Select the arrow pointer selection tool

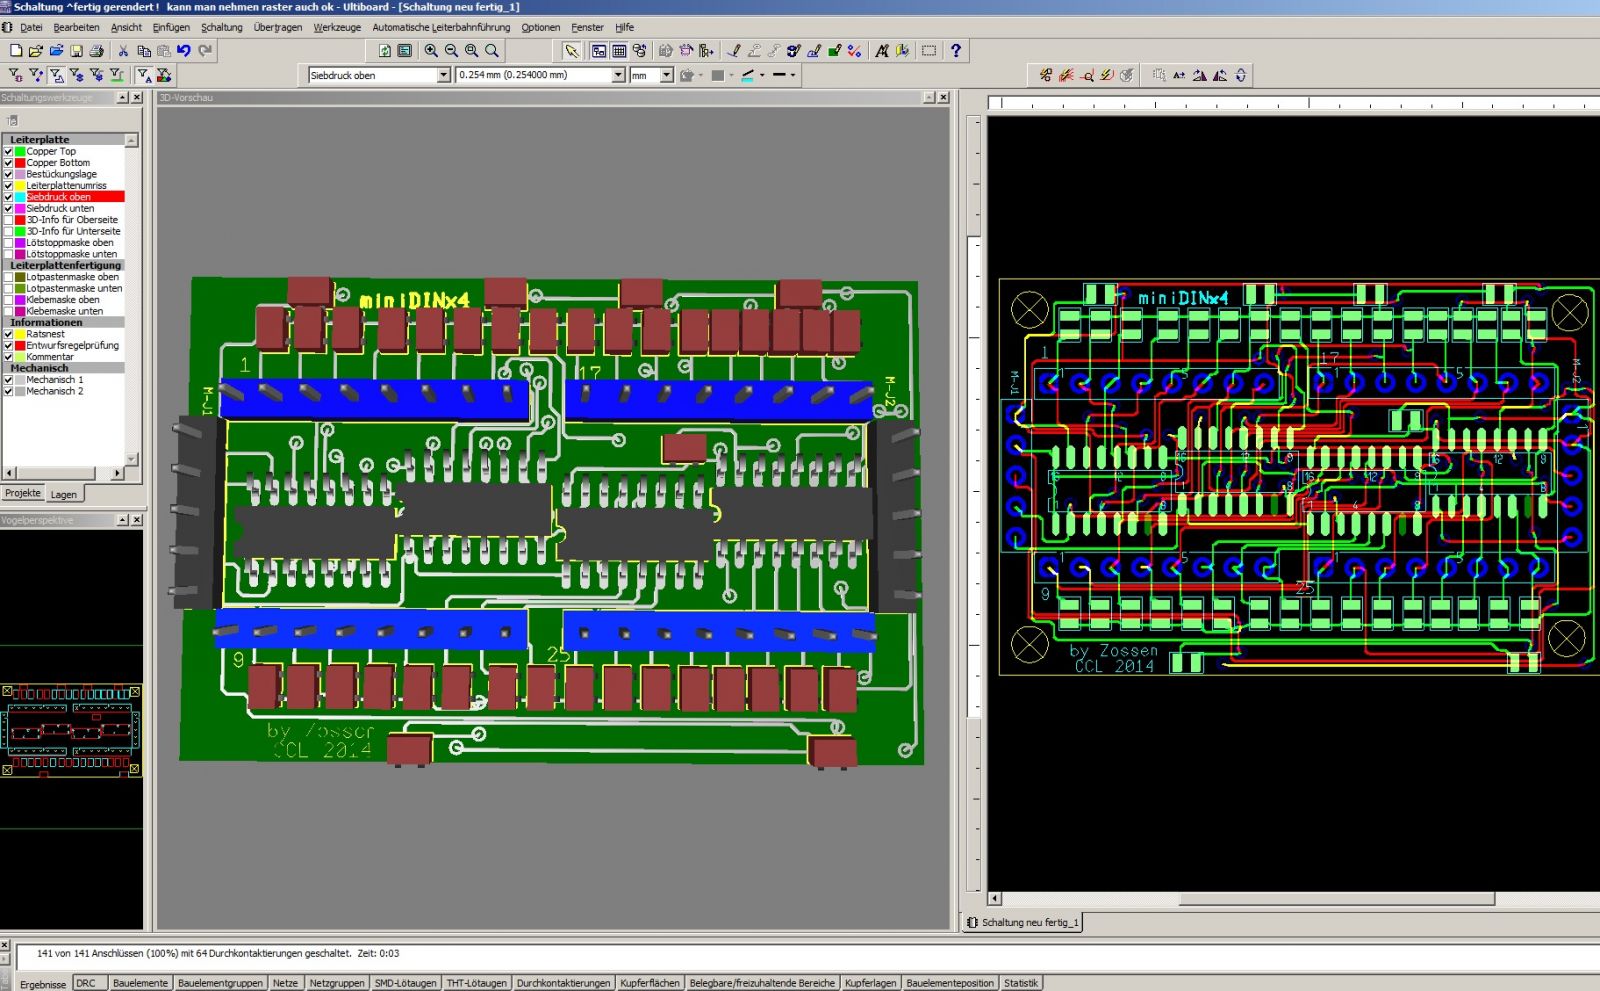(x=571, y=51)
